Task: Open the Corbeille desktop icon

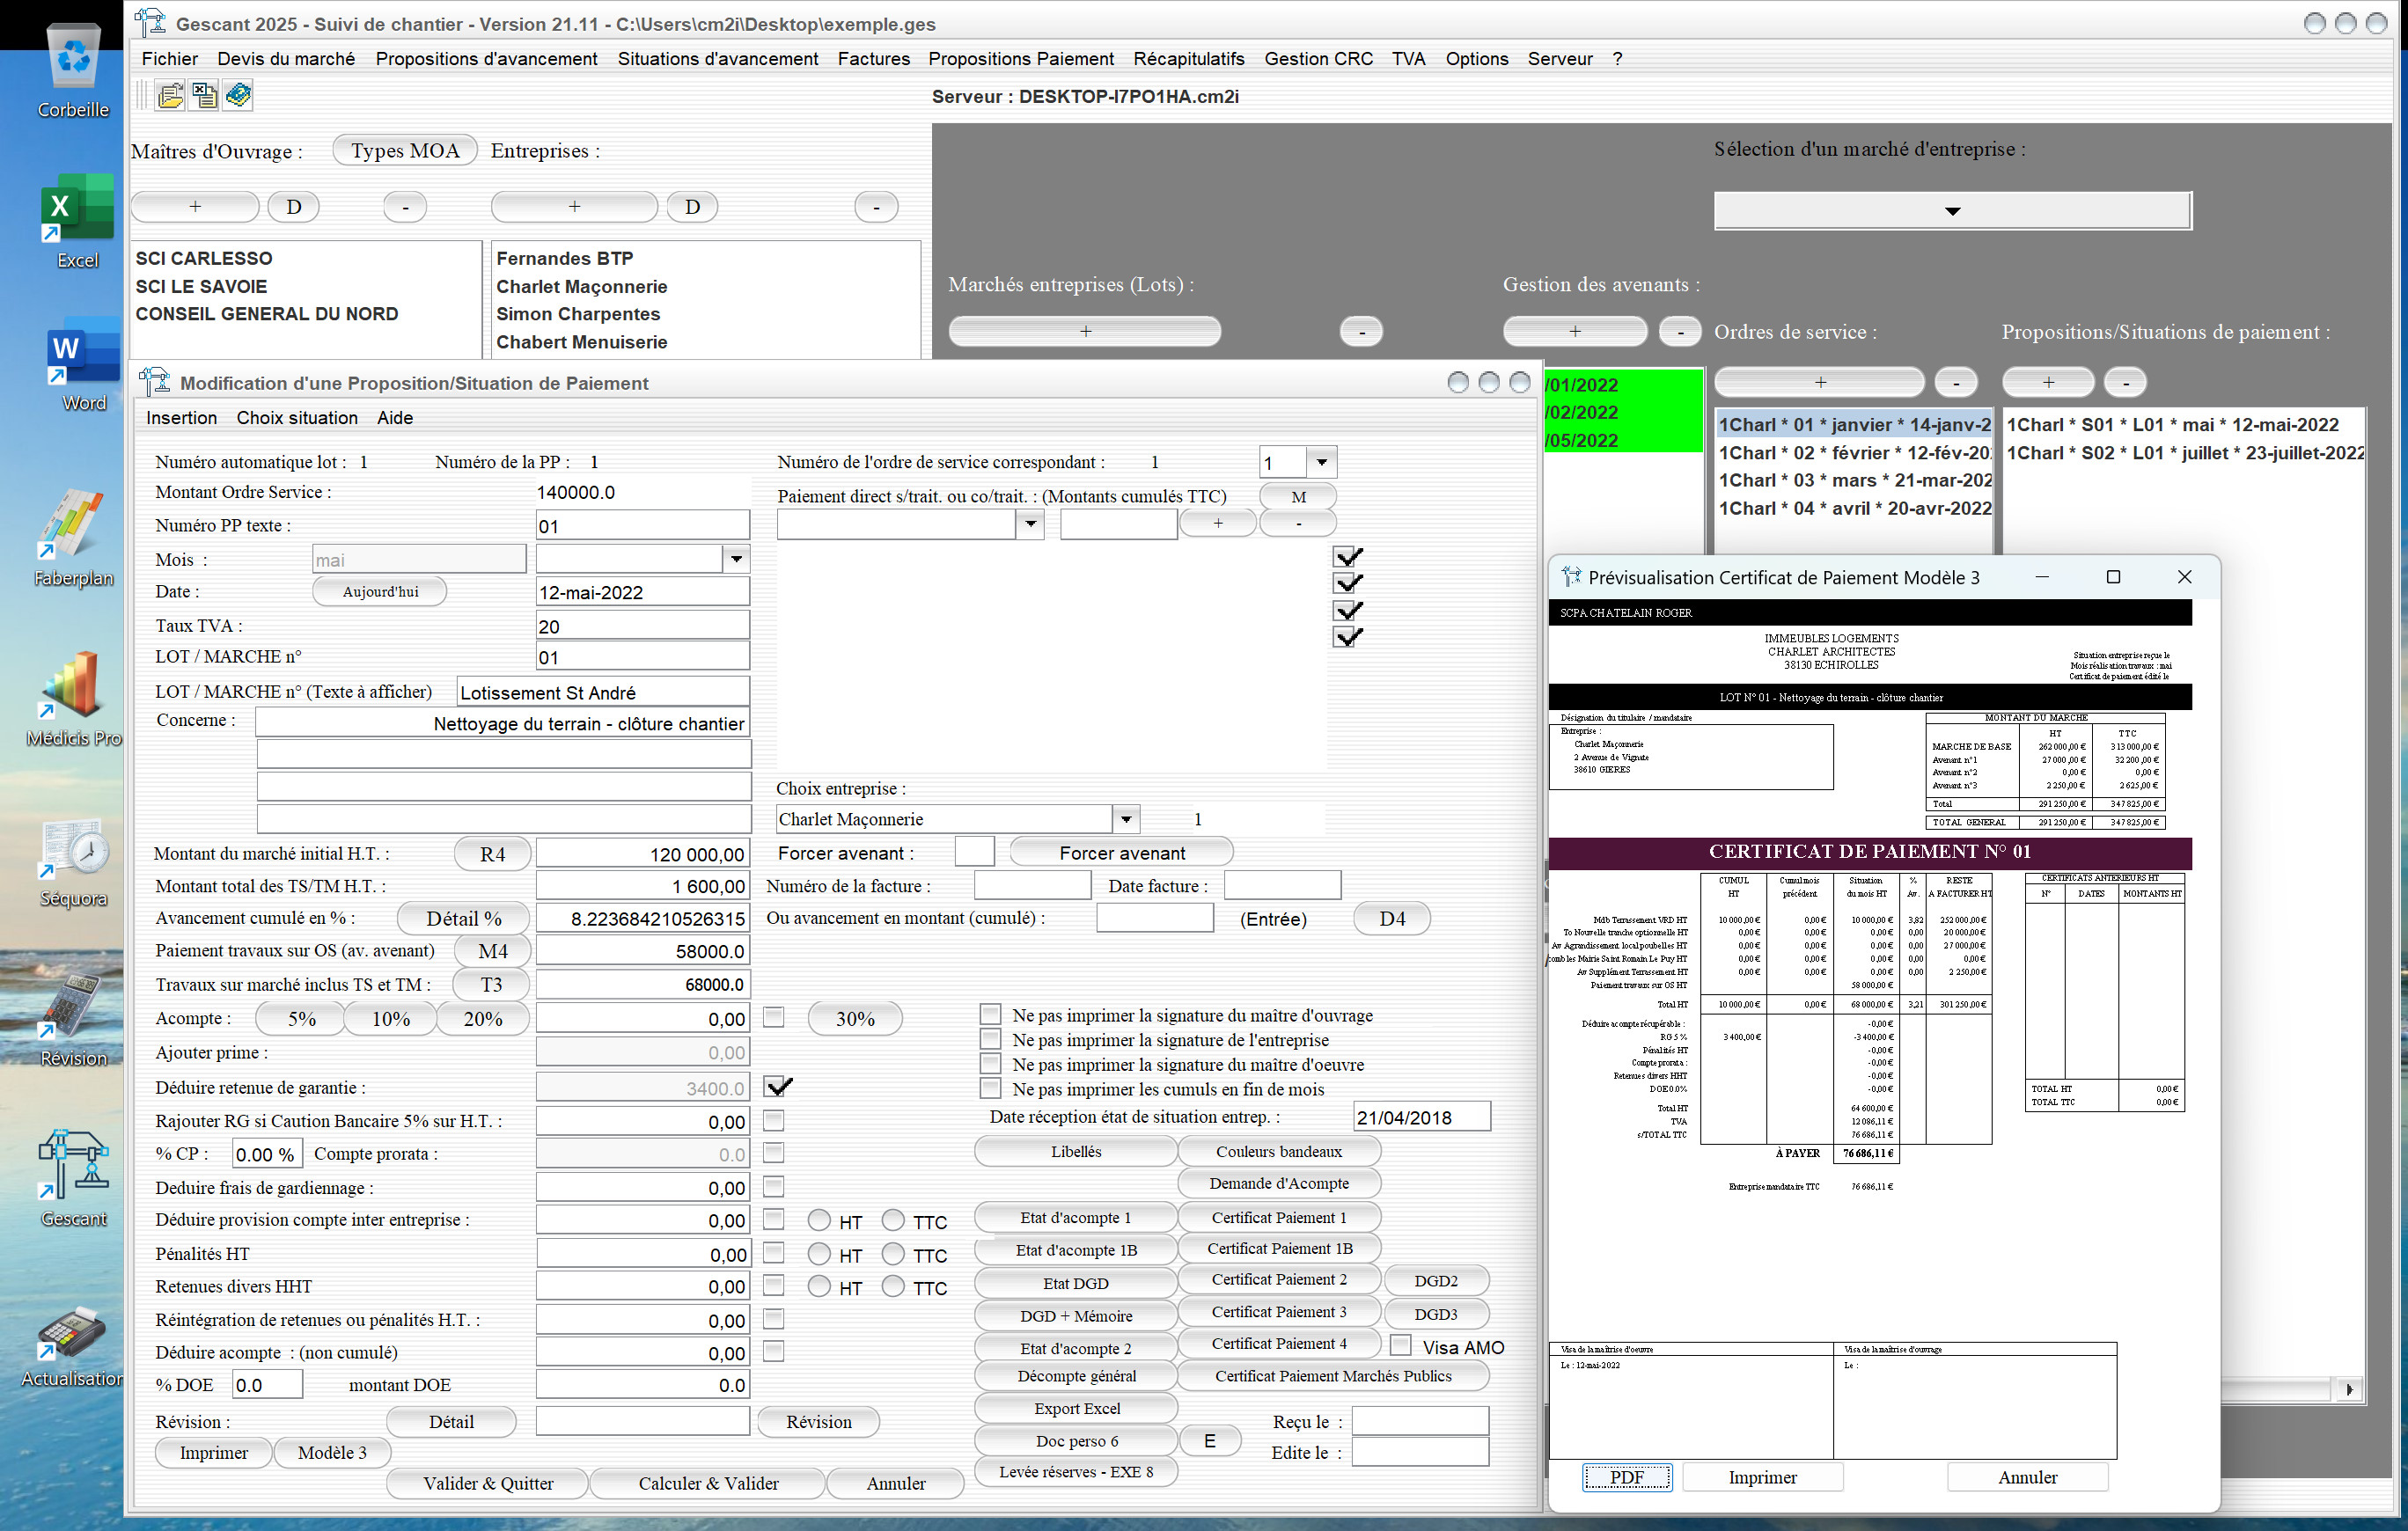Action: (74, 70)
